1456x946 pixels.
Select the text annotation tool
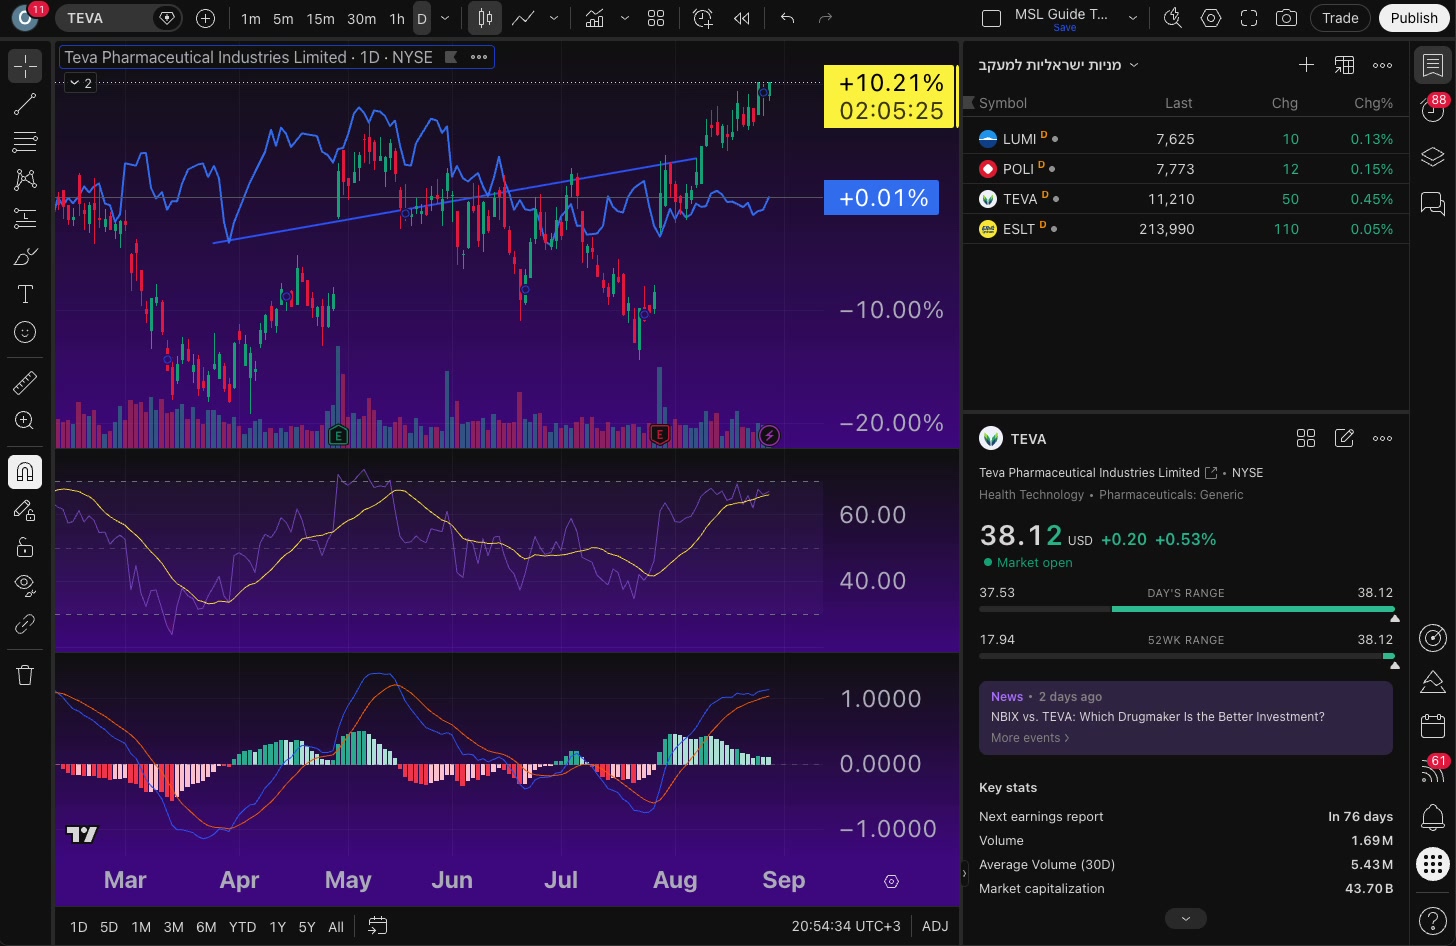point(25,294)
